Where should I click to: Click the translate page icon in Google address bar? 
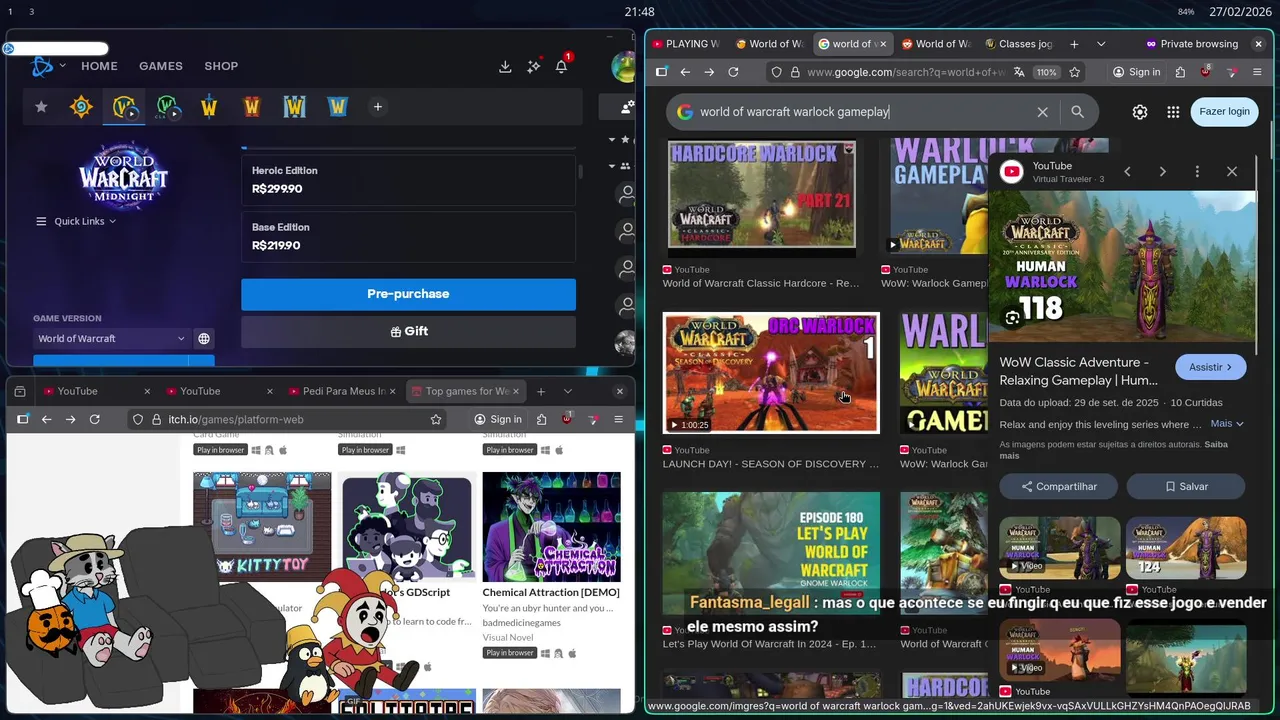coord(1019,72)
